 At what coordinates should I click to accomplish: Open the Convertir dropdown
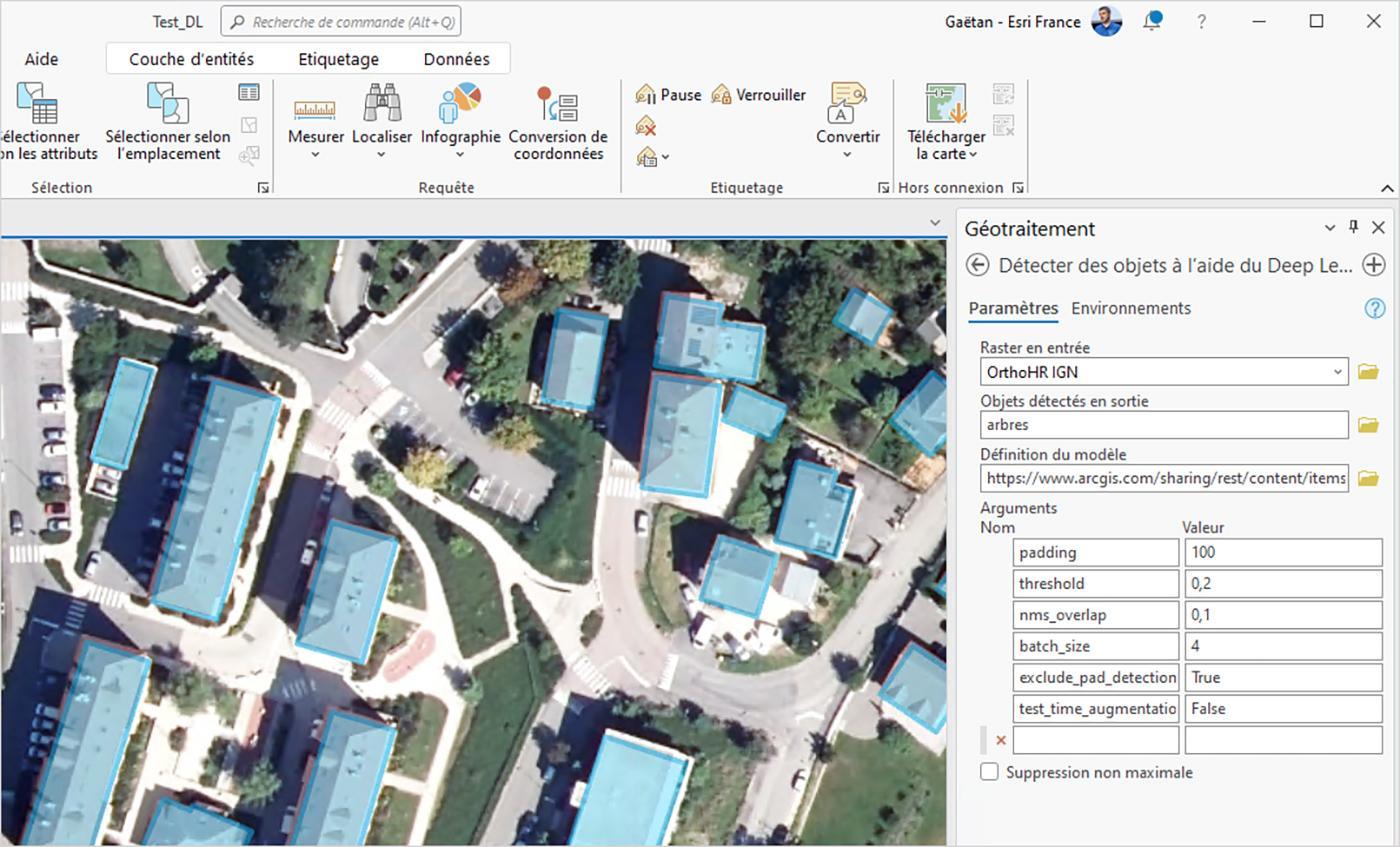point(847,121)
